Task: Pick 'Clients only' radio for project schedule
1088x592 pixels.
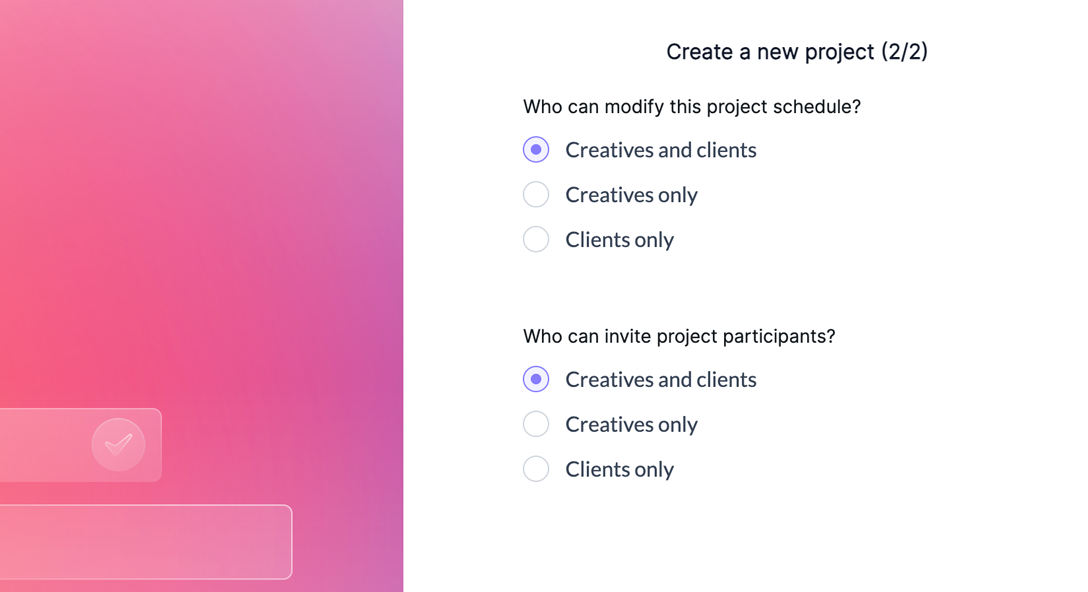Action: pyautogui.click(x=536, y=239)
